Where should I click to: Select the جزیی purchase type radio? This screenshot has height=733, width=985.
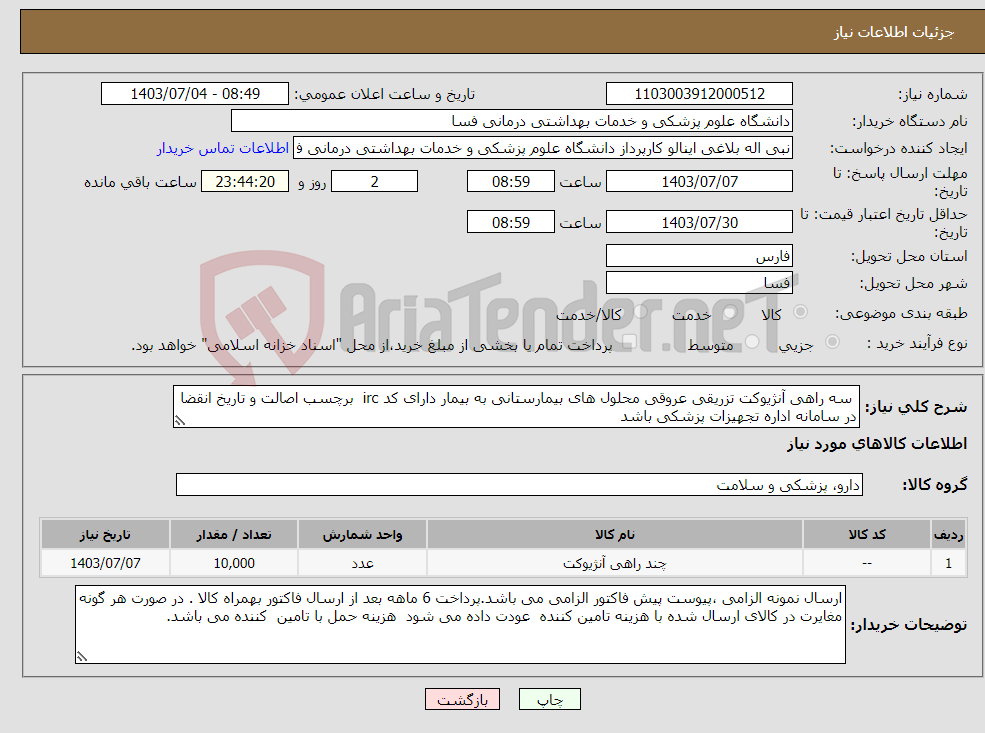pos(832,342)
